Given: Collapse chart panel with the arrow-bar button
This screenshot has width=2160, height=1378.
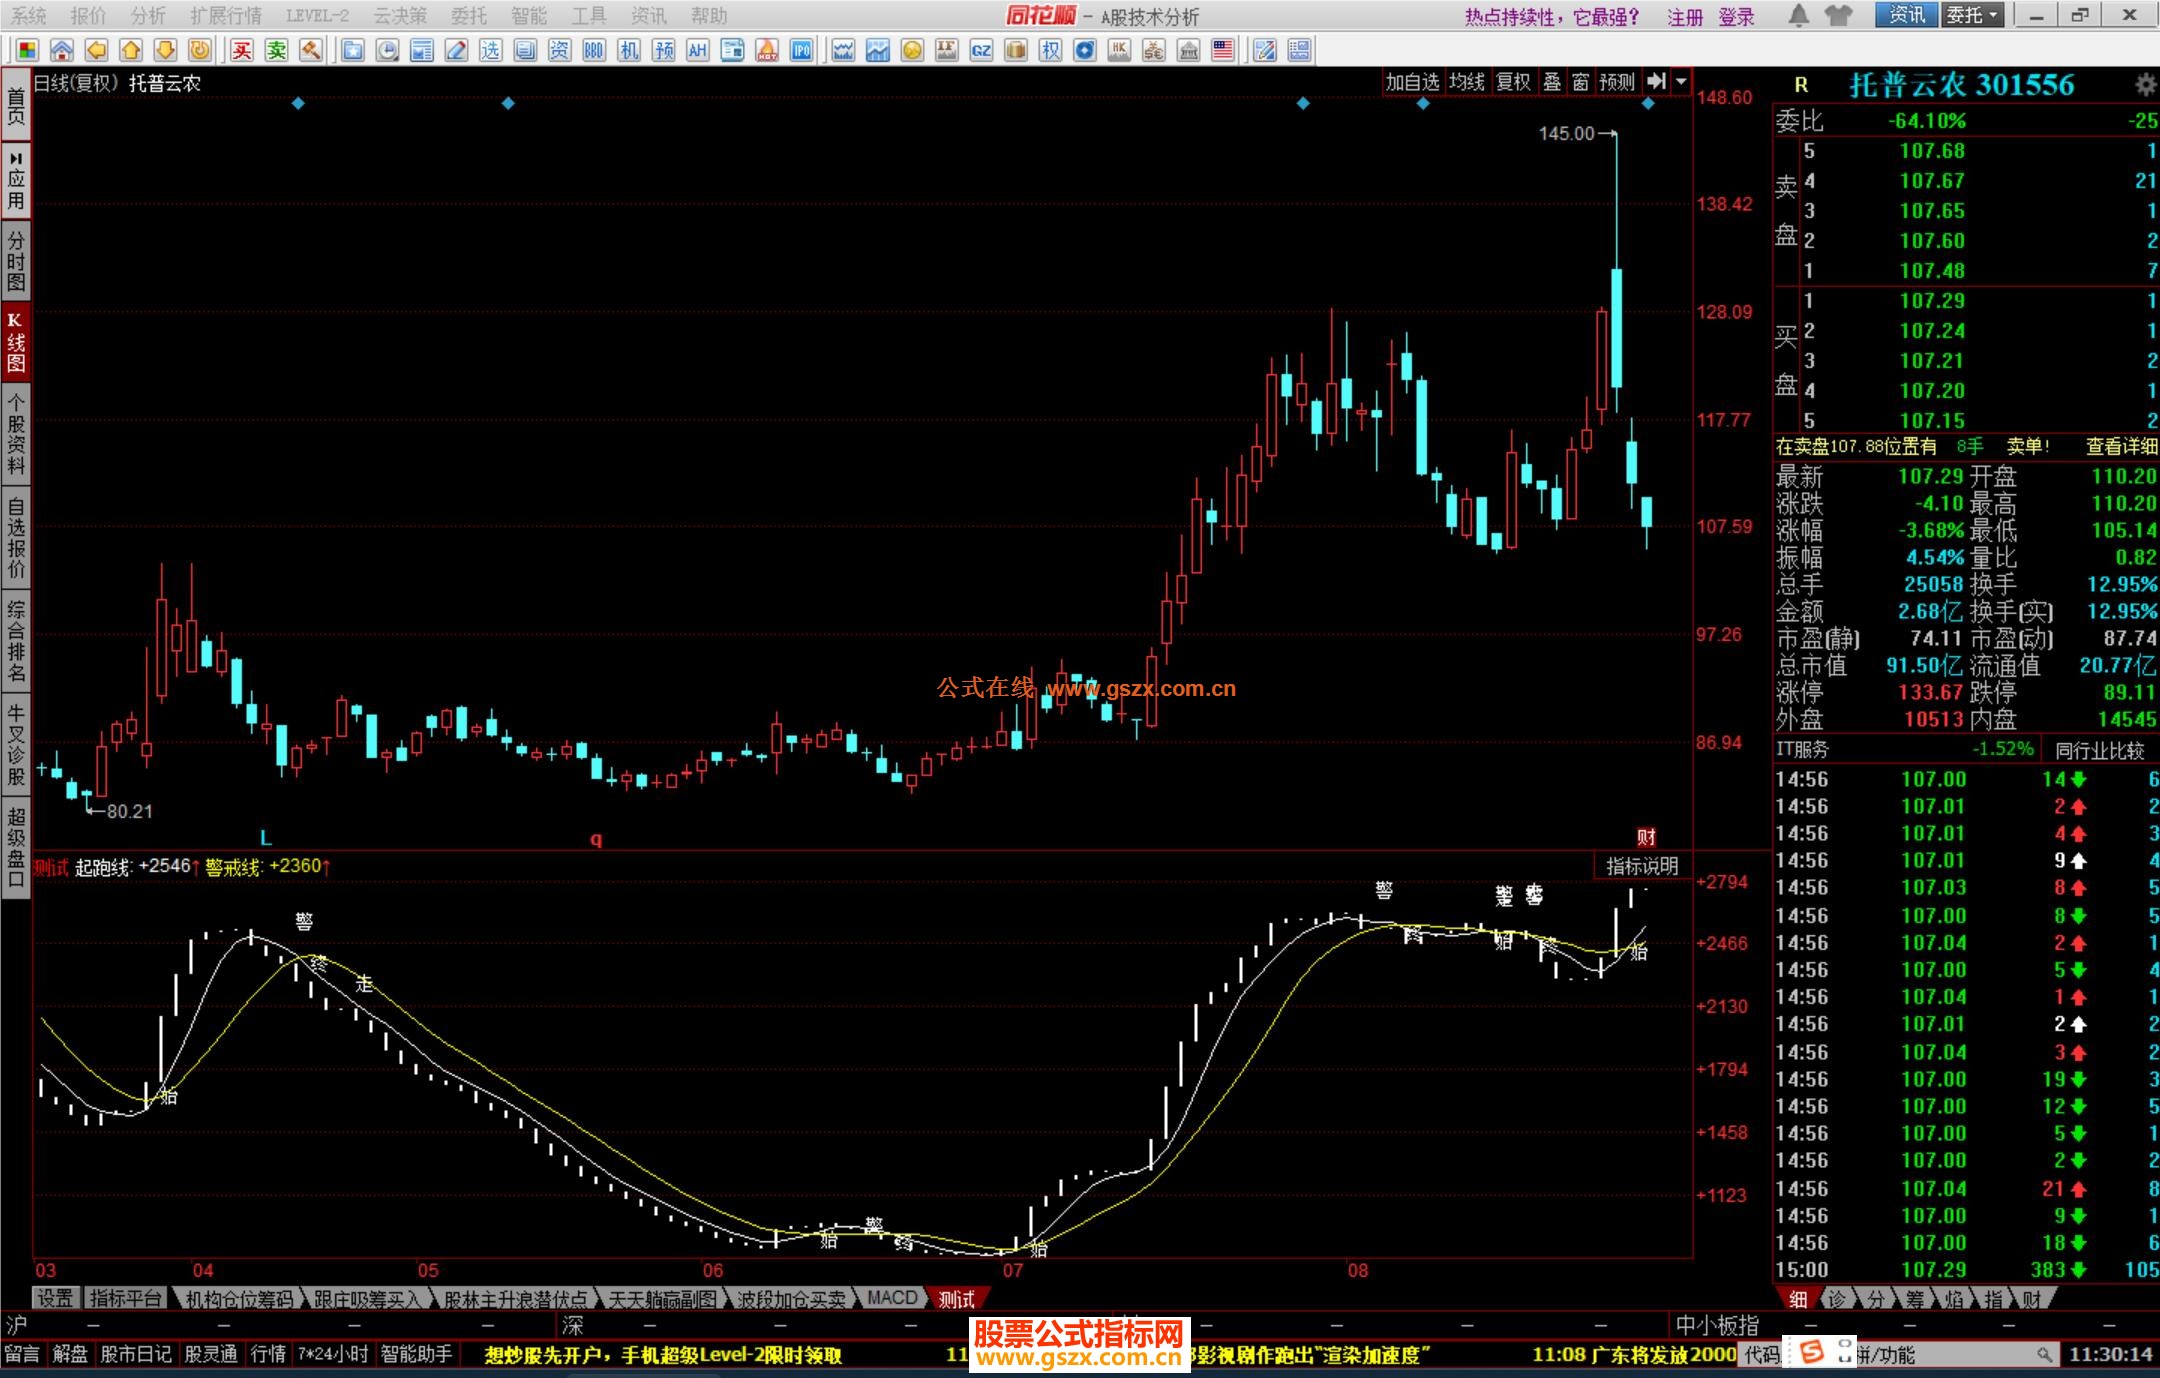Looking at the screenshot, I should pos(1656,82).
